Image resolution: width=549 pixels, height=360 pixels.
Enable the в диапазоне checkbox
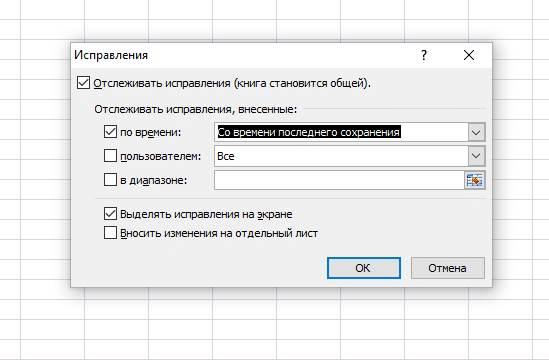pyautogui.click(x=110, y=180)
